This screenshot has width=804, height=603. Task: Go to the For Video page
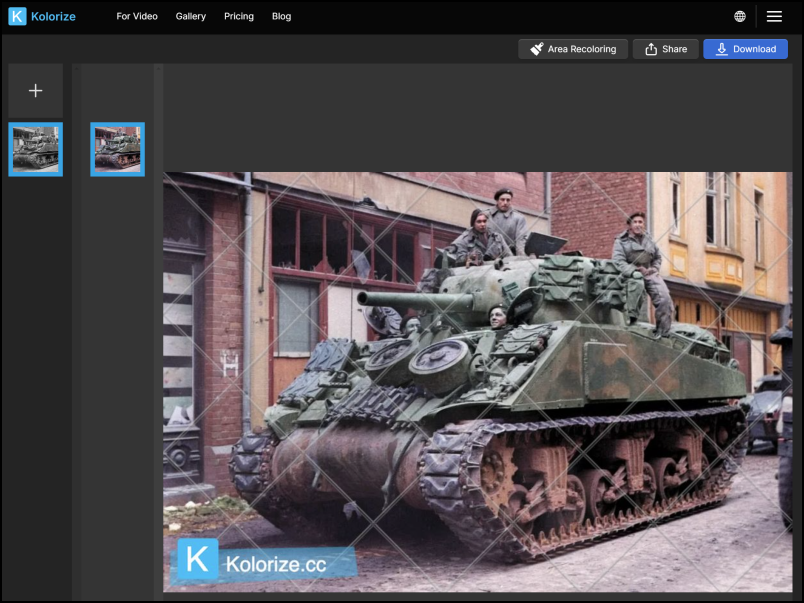(x=137, y=16)
